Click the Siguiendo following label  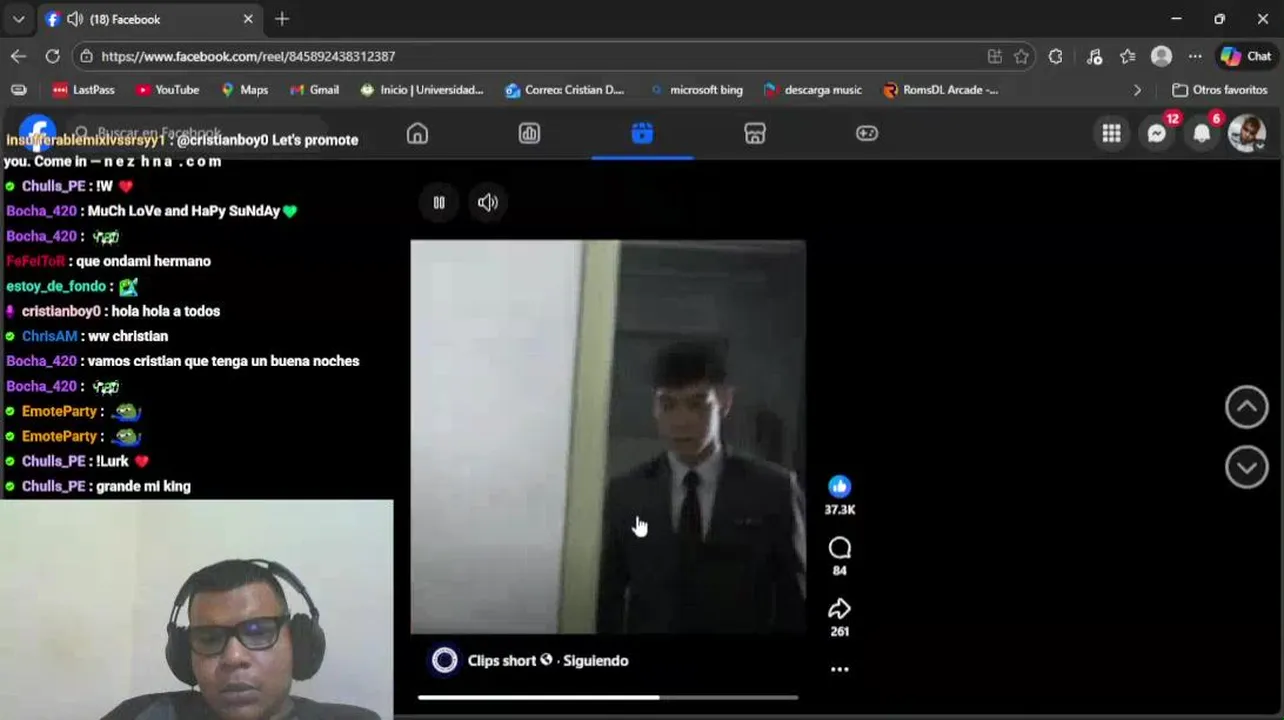point(595,660)
